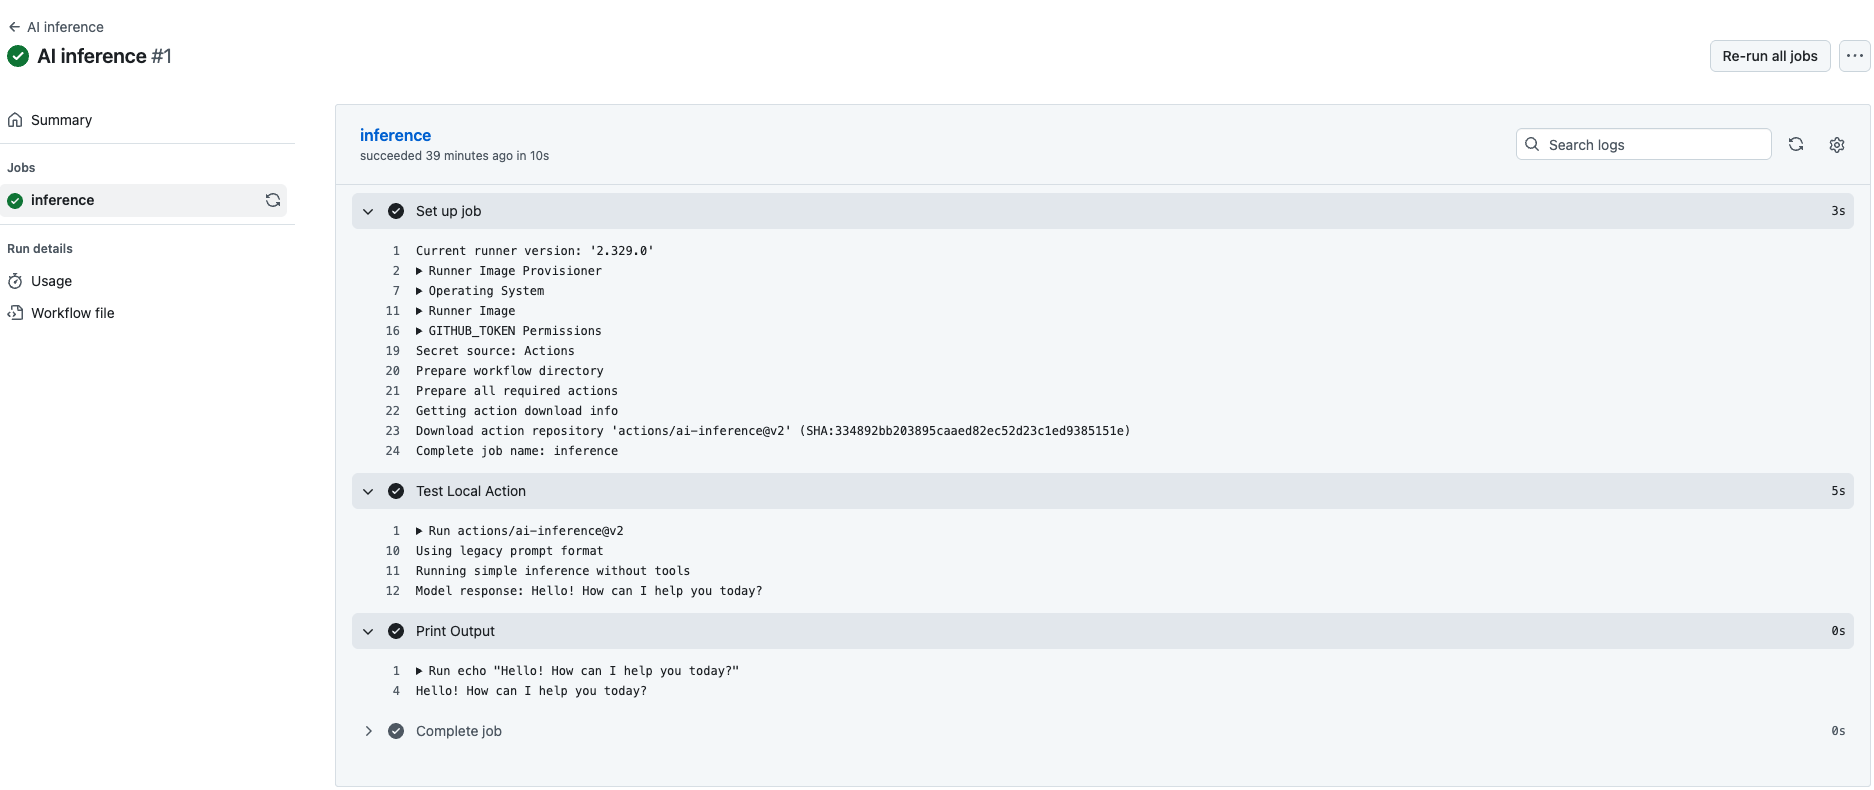Click the refresh logs icon

1796,145
